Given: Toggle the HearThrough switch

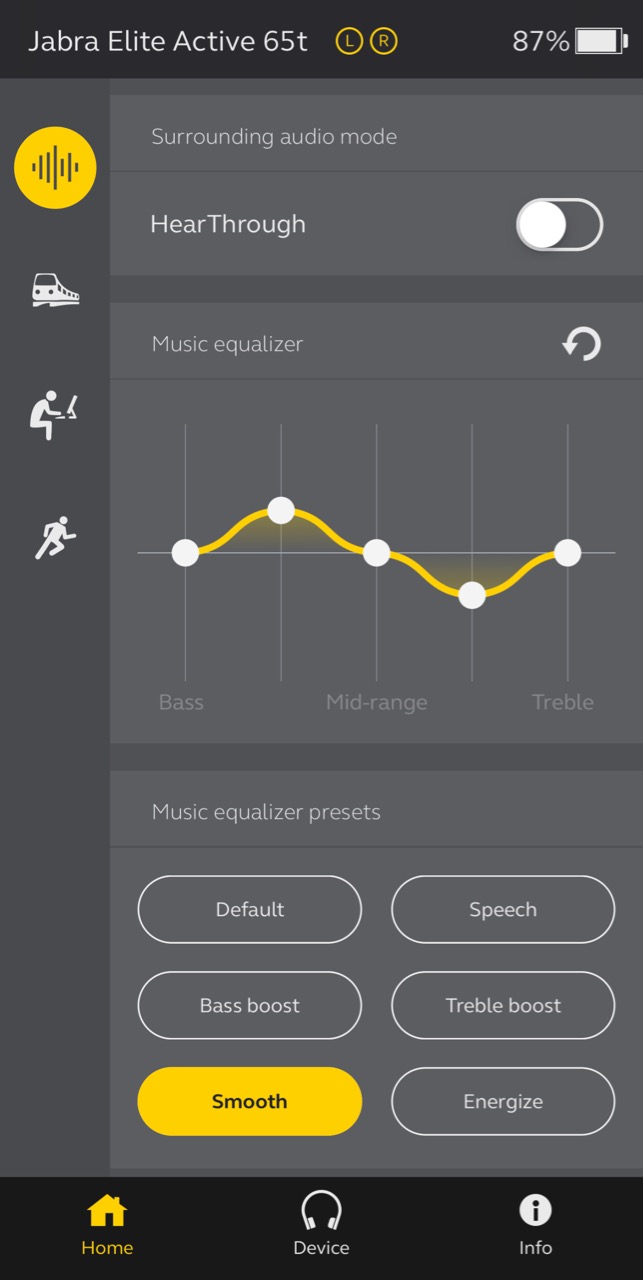Looking at the screenshot, I should (x=559, y=224).
